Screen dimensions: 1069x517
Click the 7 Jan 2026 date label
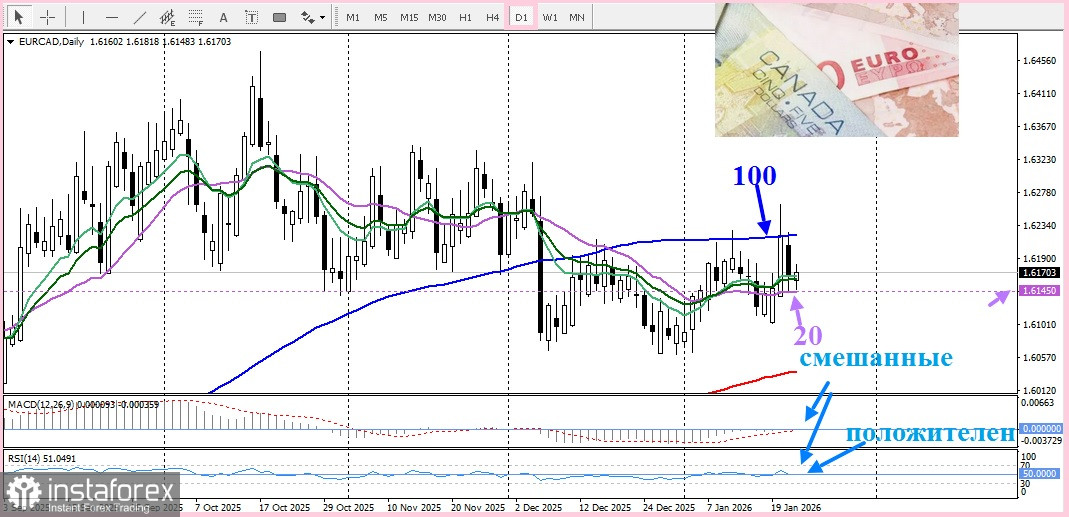tap(729, 508)
